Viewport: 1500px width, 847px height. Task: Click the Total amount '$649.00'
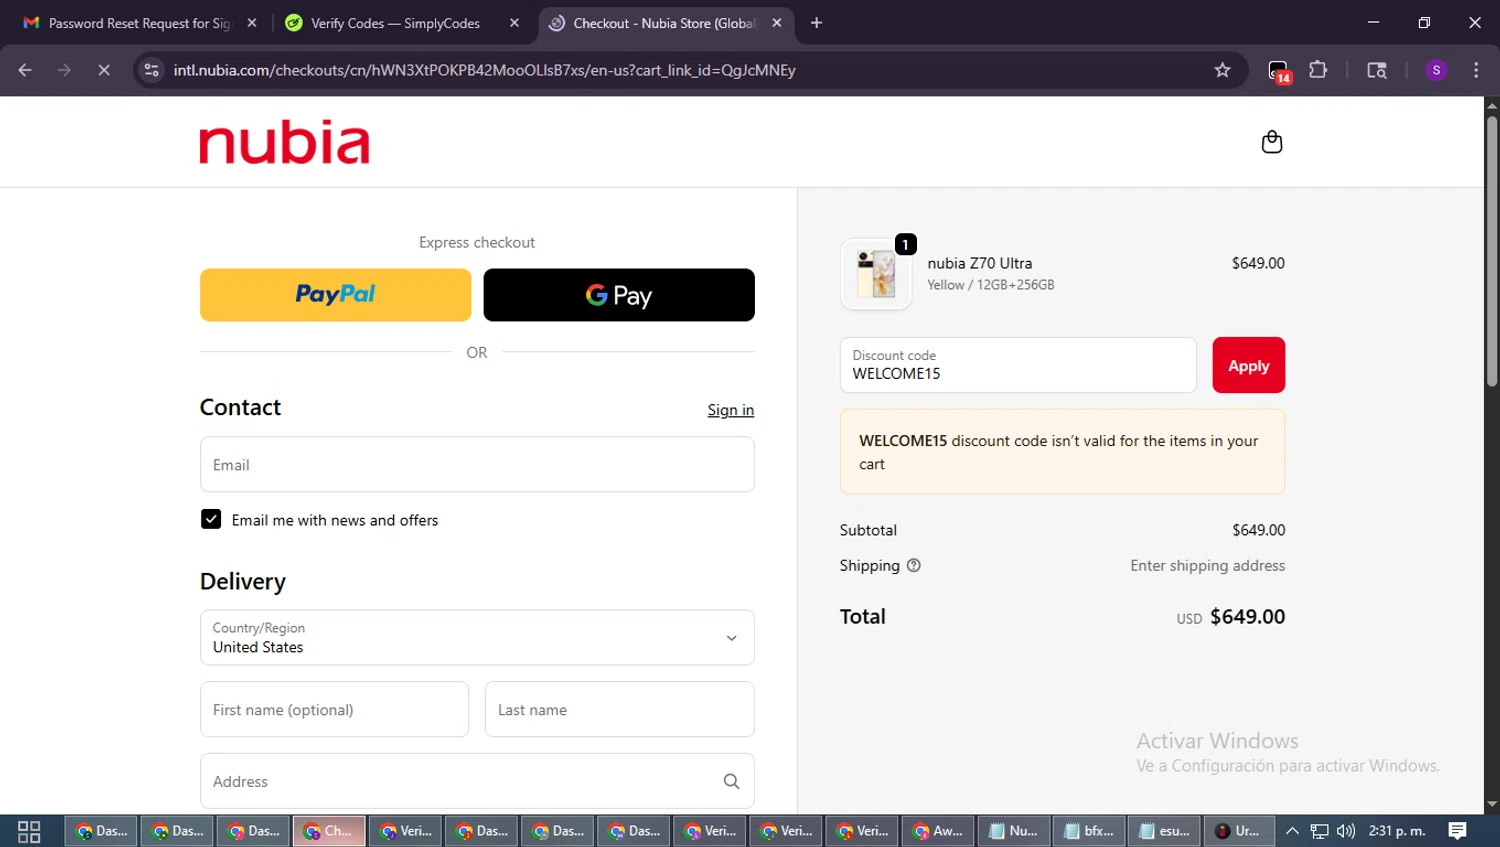pyautogui.click(x=1247, y=617)
